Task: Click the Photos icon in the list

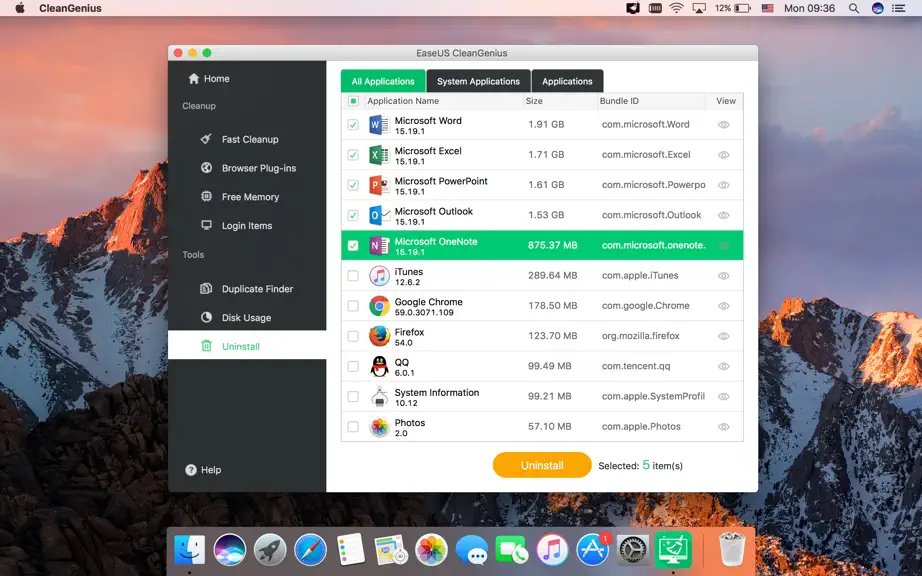Action: tap(379, 427)
